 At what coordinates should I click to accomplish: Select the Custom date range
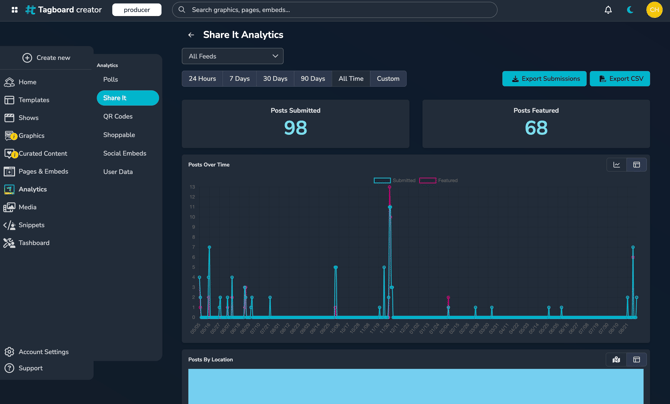[x=388, y=79]
